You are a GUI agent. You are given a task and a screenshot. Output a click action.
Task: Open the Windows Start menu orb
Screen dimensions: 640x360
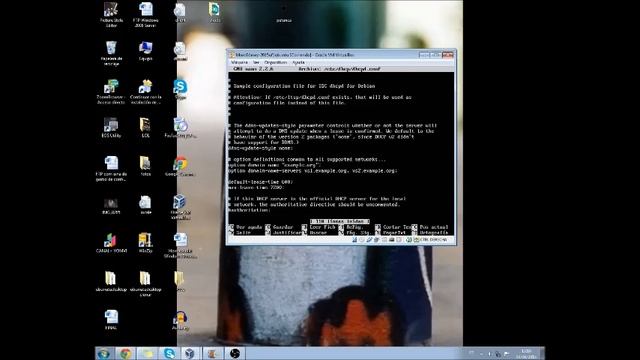(x=104, y=353)
